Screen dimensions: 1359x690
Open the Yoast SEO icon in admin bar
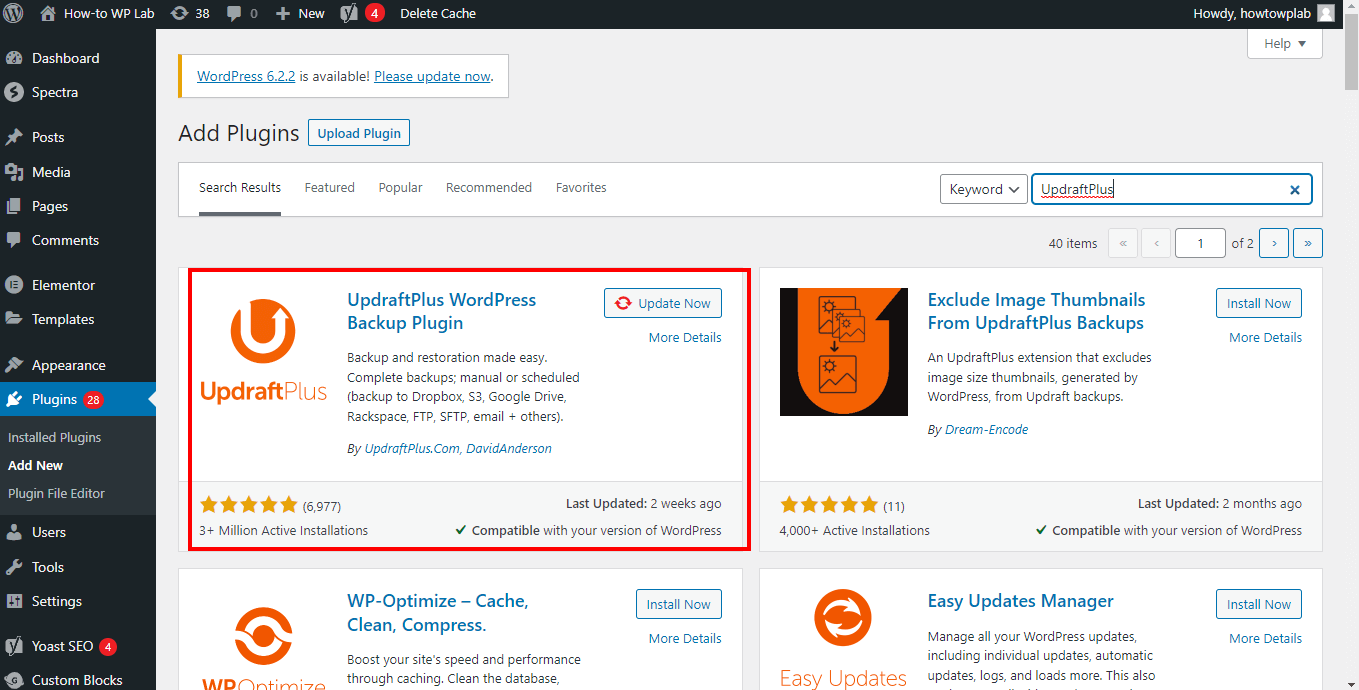[349, 14]
